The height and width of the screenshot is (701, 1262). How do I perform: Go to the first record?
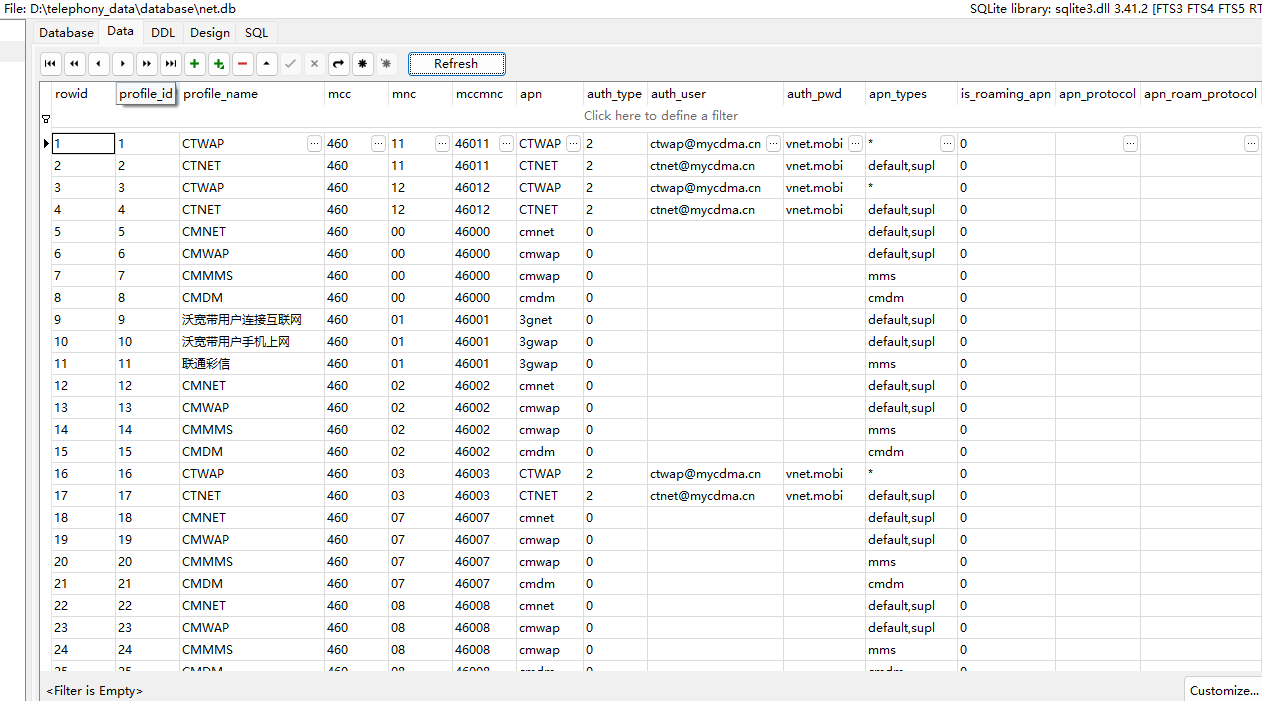(x=51, y=64)
